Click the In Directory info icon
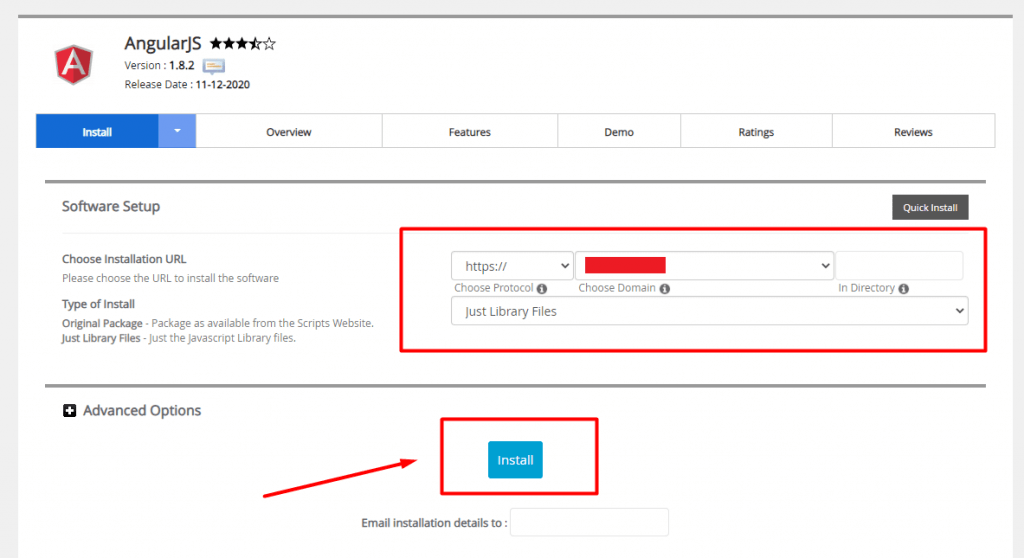 [x=904, y=289]
